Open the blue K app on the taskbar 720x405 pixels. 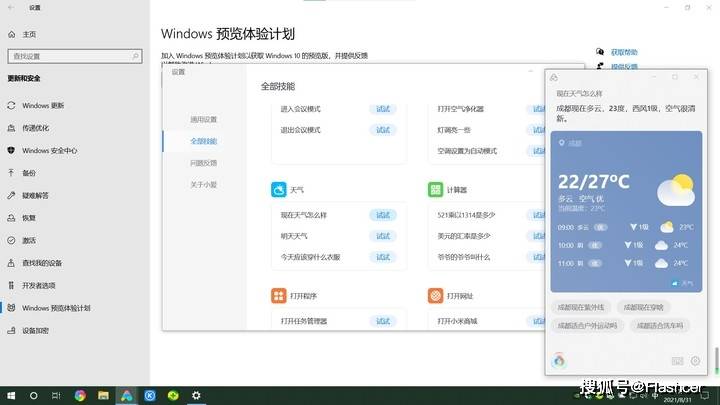[150, 395]
